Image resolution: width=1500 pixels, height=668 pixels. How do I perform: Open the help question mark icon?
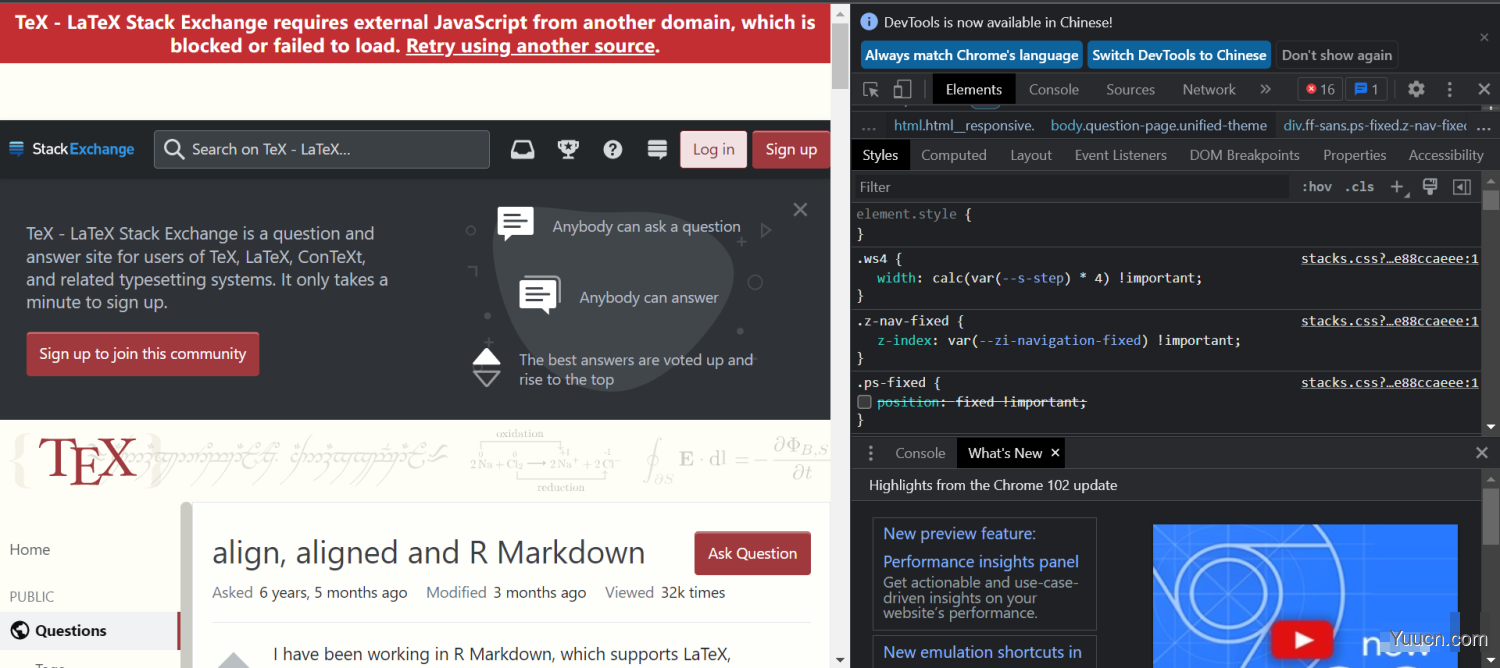613,149
